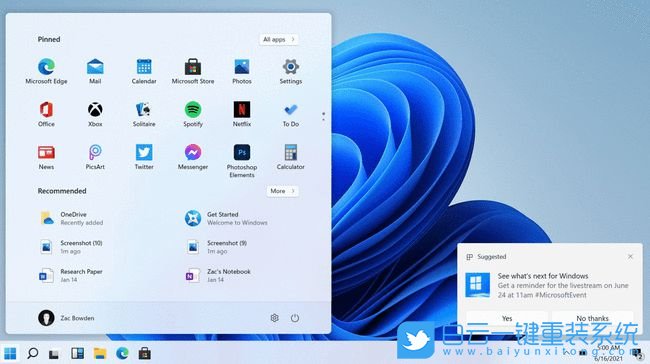Open Screenshot (10) file
Image resolution: width=650 pixels, height=364 pixels.
71,247
